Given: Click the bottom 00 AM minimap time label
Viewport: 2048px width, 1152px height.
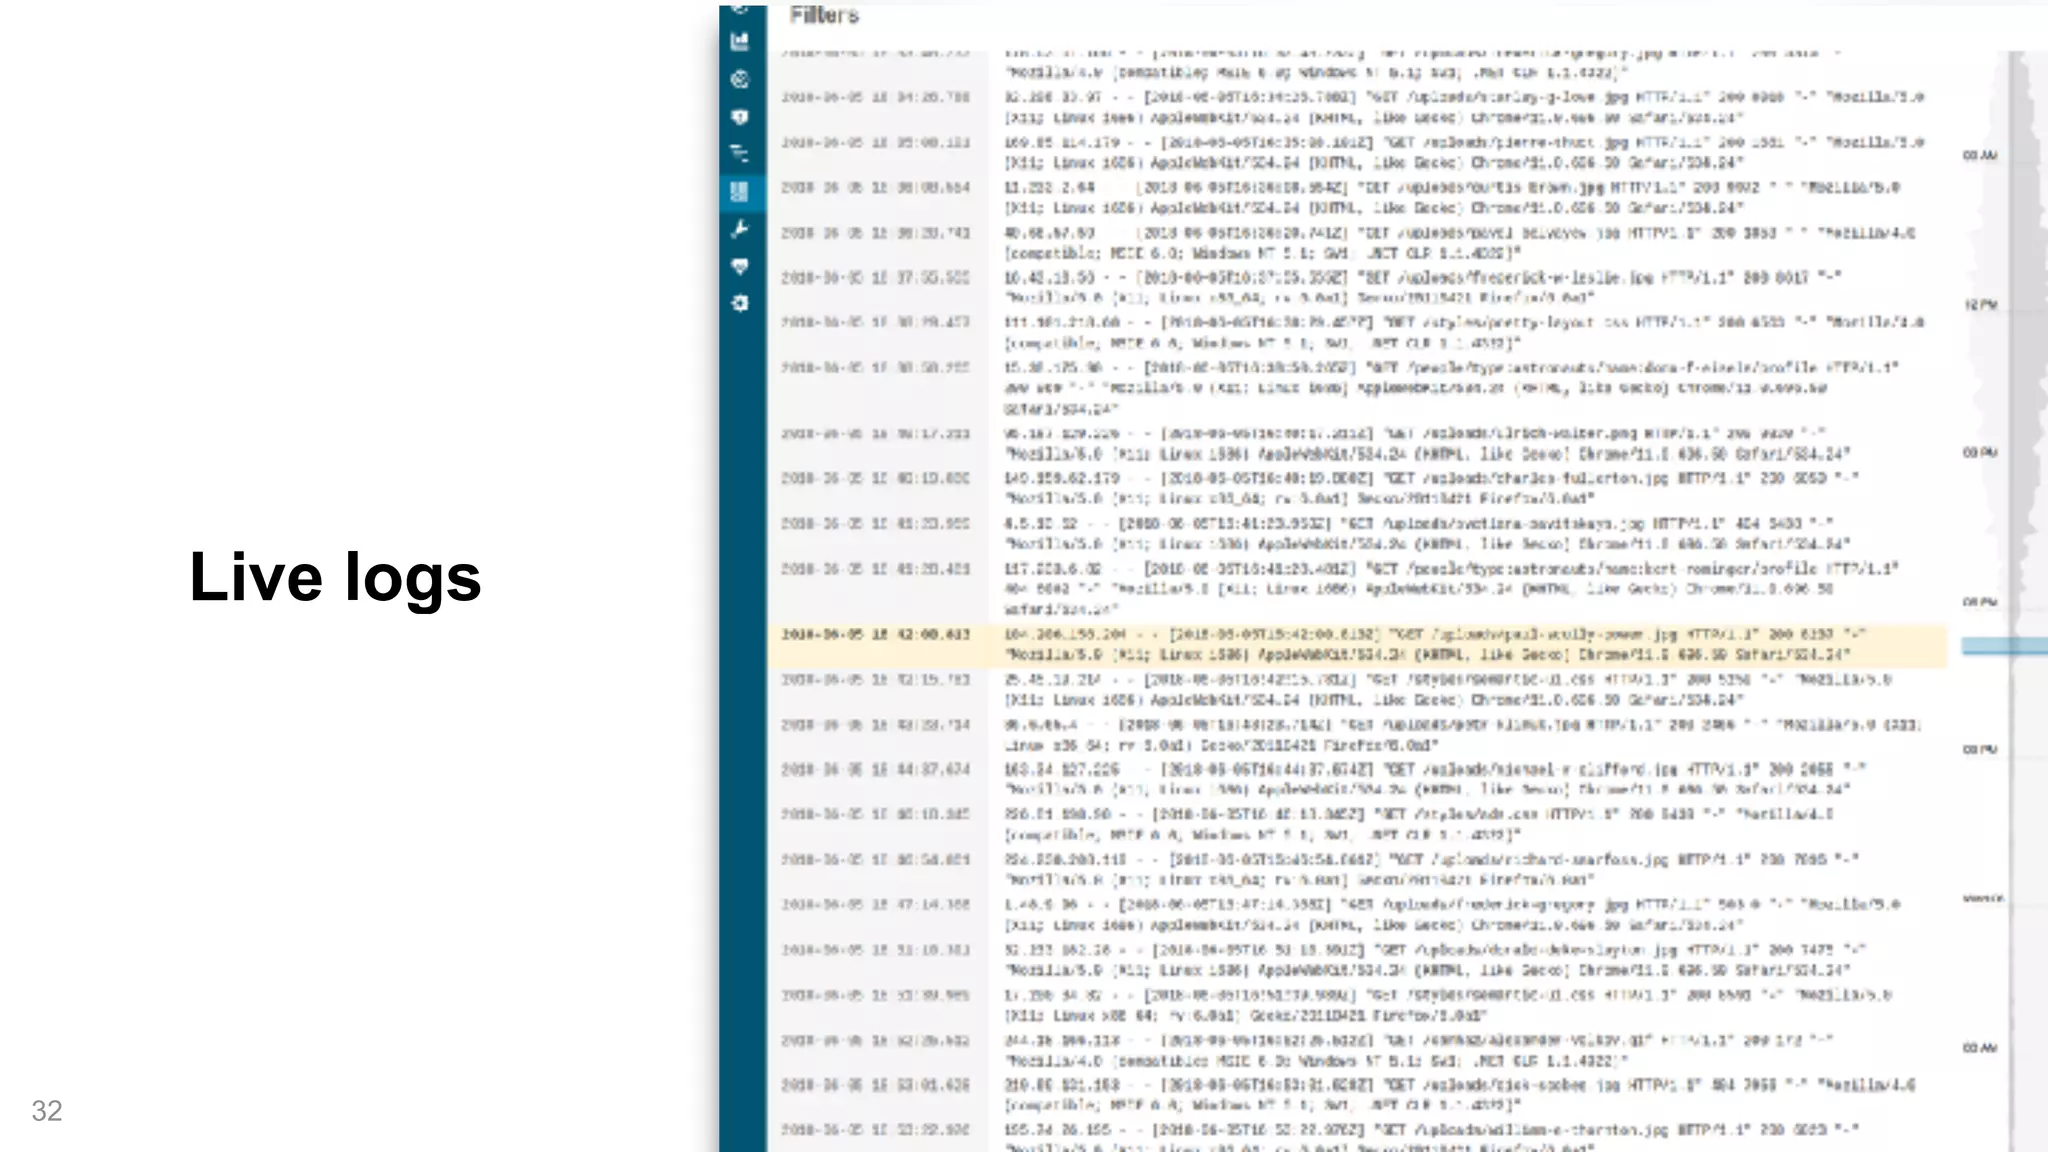Looking at the screenshot, I should (x=1980, y=1048).
